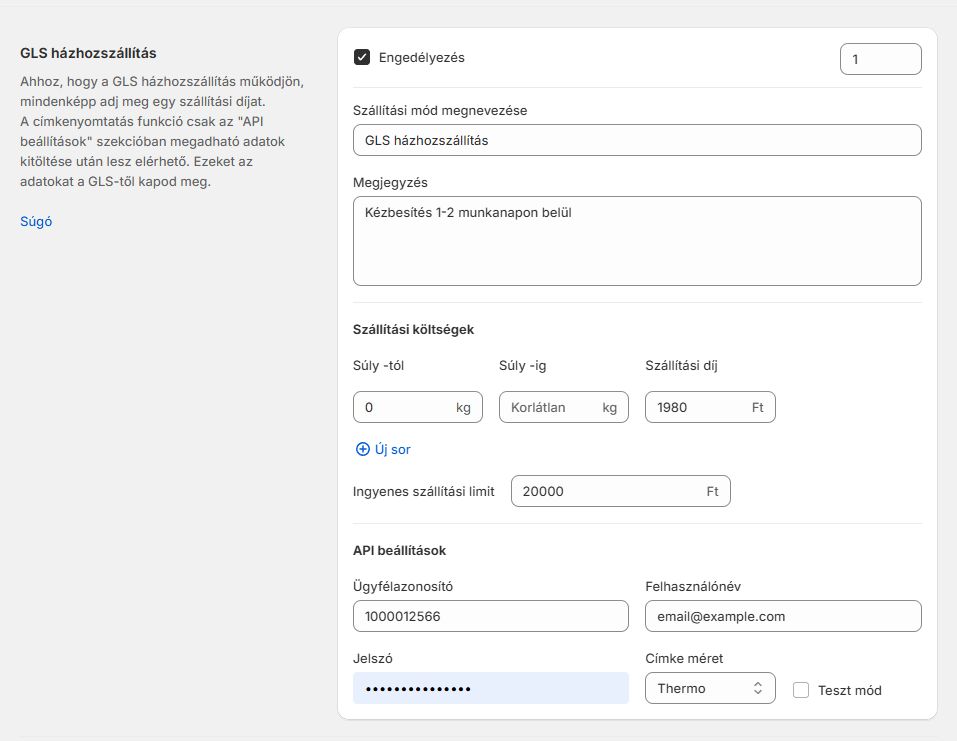The image size is (957, 741).
Task: Open the Súgó help link
Action: [x=36, y=221]
